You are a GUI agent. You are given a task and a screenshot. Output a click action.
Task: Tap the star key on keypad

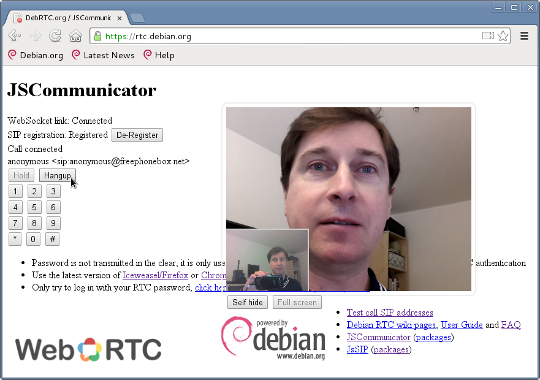click(15, 239)
